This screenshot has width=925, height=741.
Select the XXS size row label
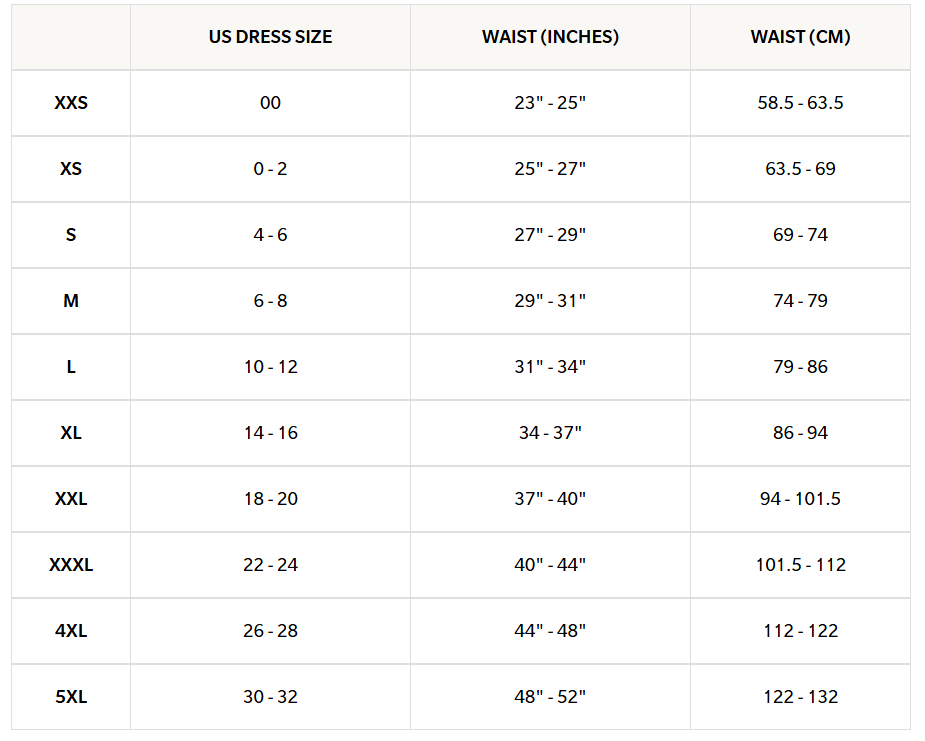tap(71, 103)
